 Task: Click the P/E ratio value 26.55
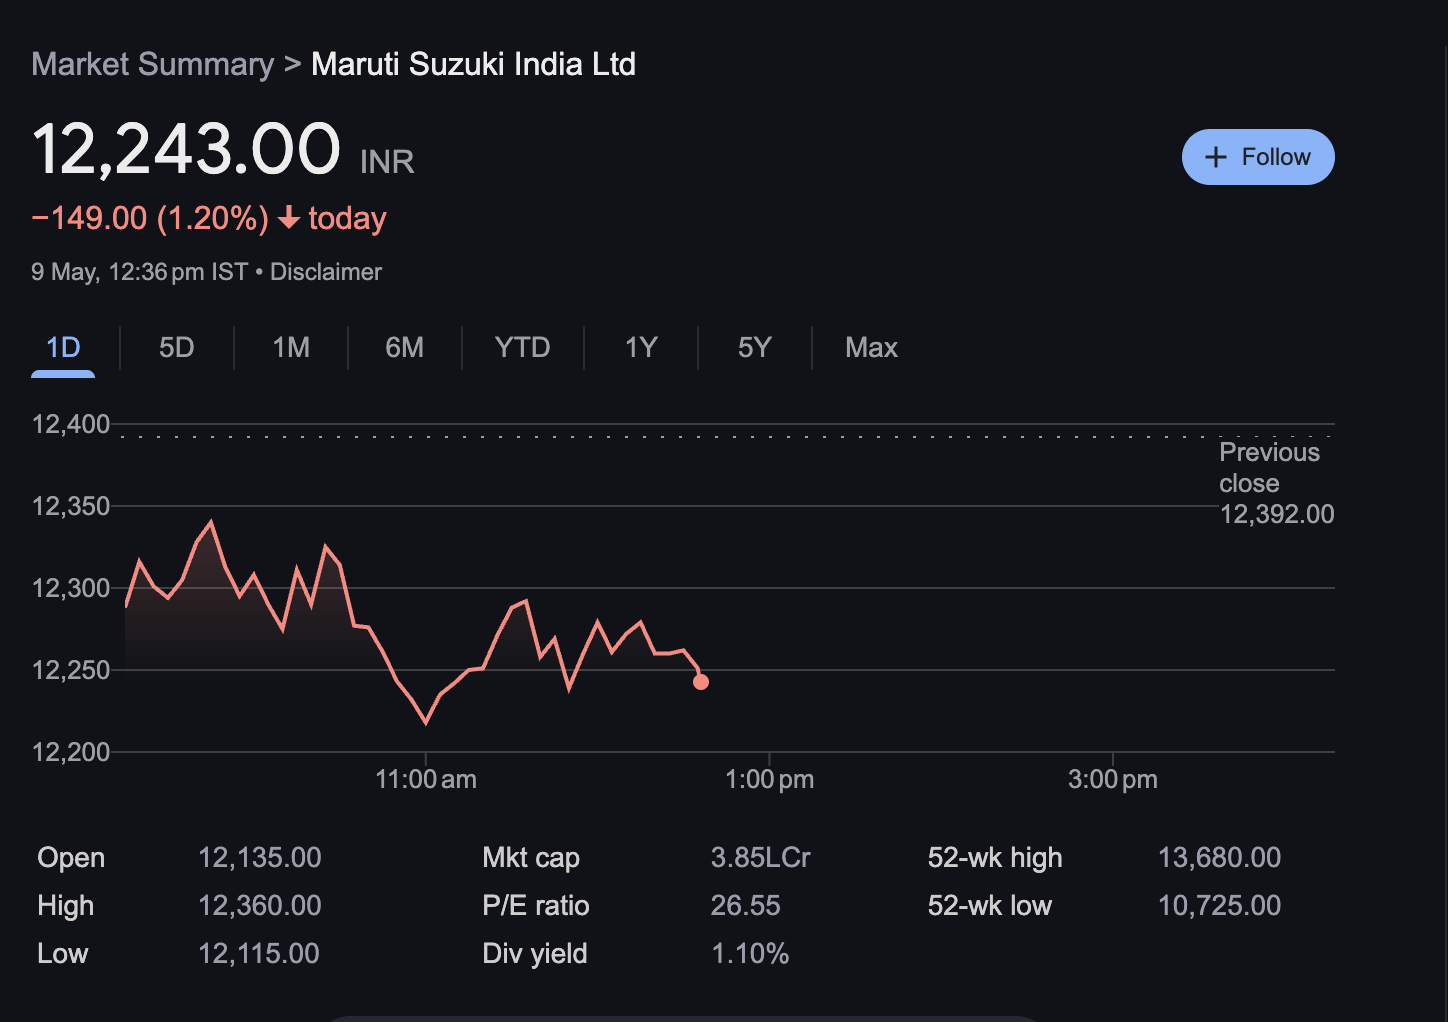pos(745,906)
